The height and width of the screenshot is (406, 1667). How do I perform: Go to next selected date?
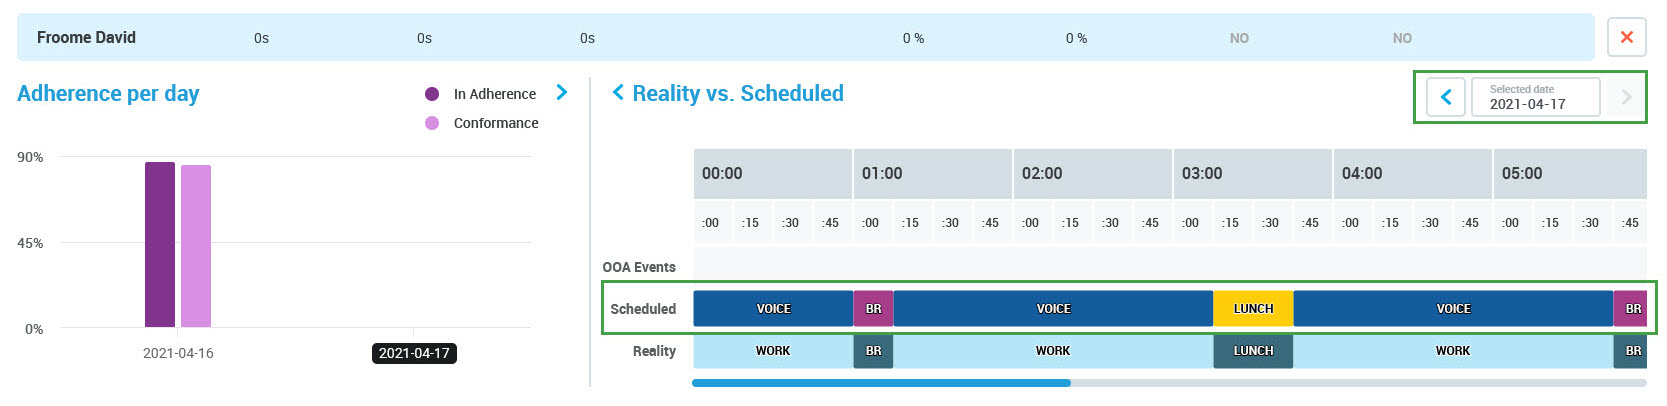tap(1626, 97)
